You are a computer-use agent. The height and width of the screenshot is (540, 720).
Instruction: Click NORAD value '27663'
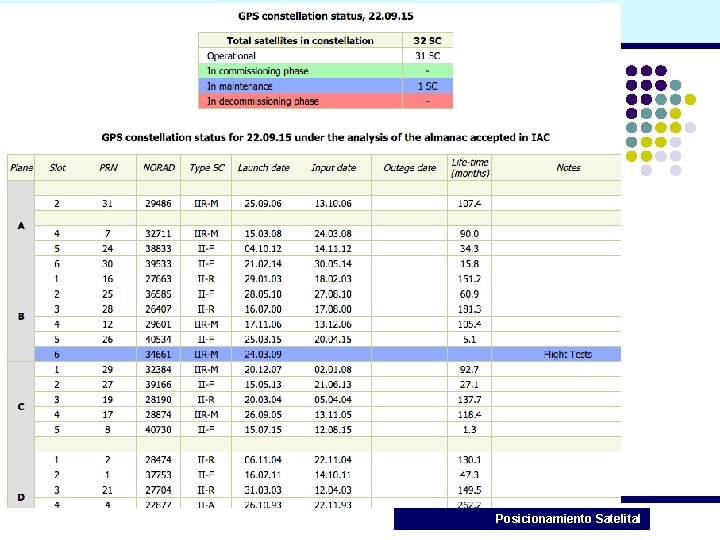(158, 279)
